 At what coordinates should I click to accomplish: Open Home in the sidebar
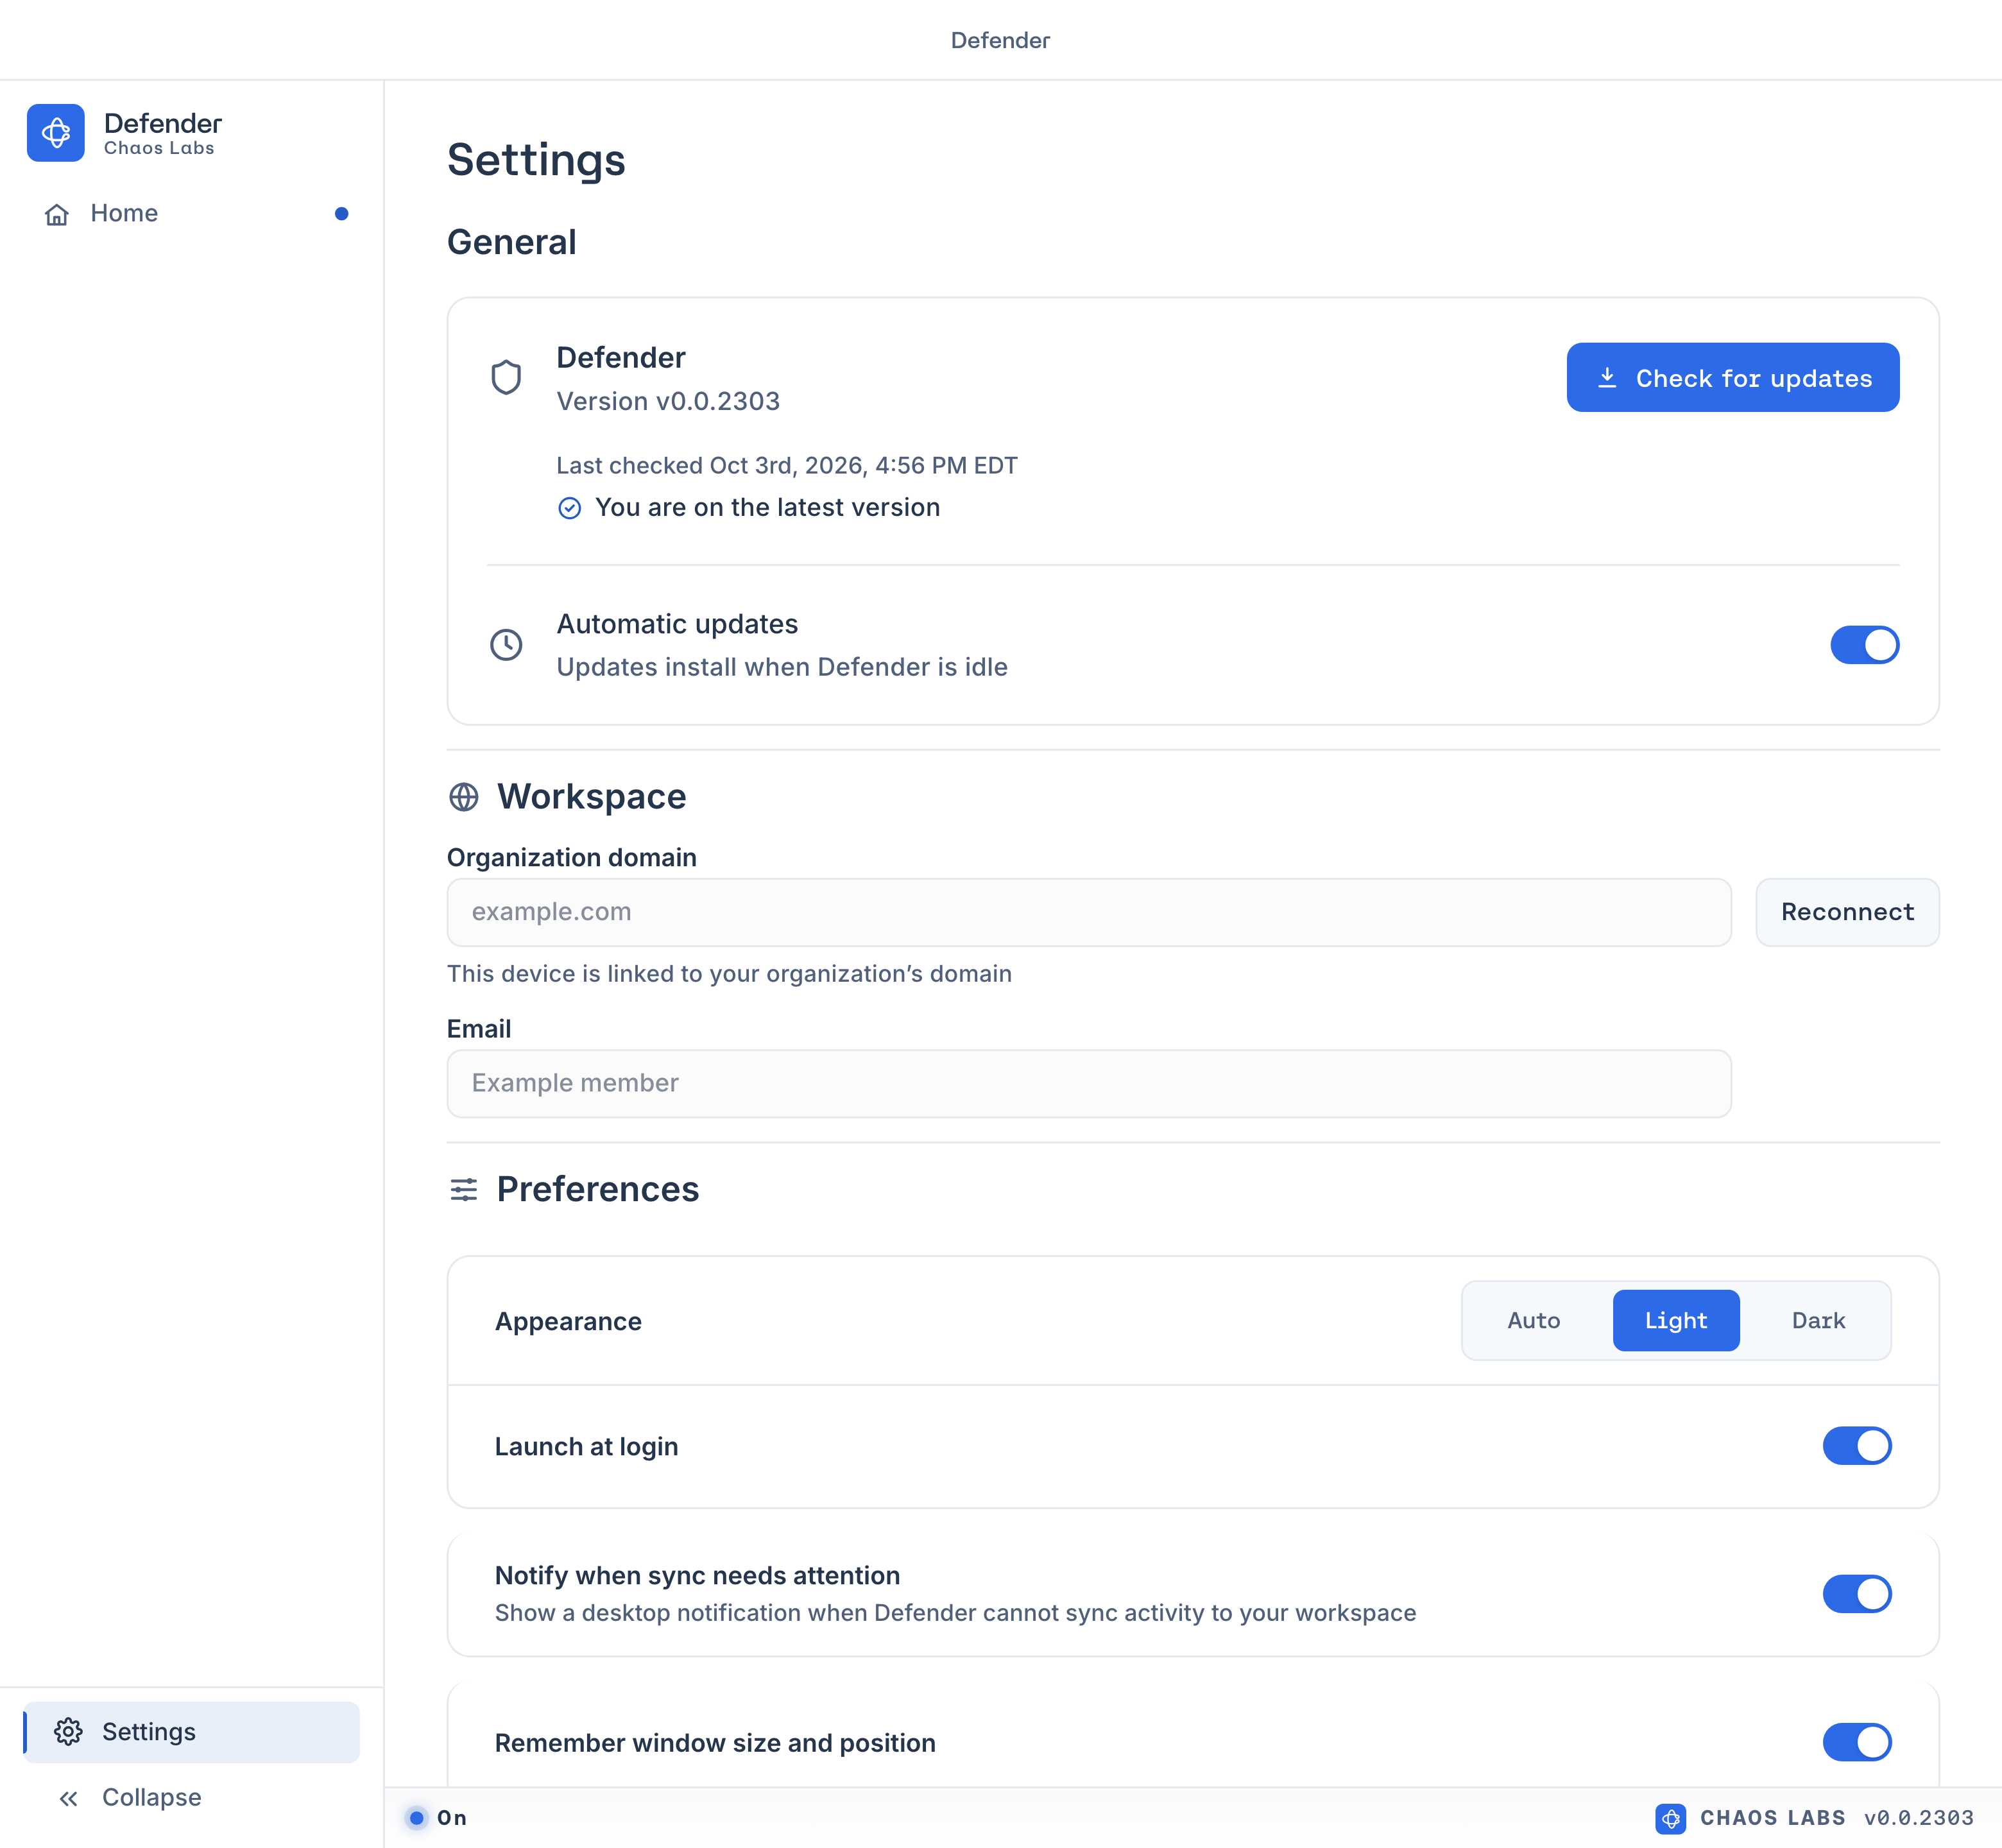(192, 214)
